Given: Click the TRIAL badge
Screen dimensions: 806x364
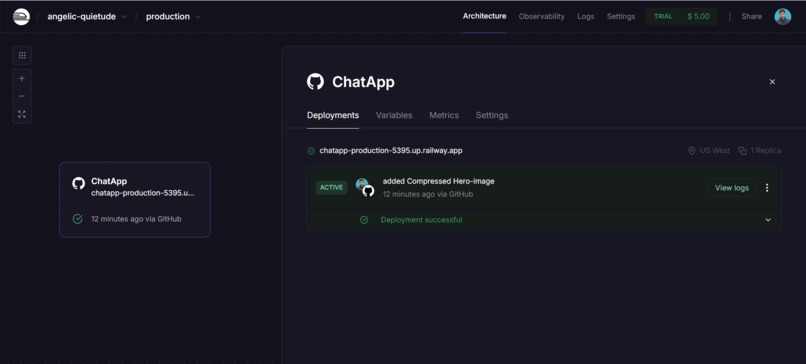Looking at the screenshot, I should point(663,16).
